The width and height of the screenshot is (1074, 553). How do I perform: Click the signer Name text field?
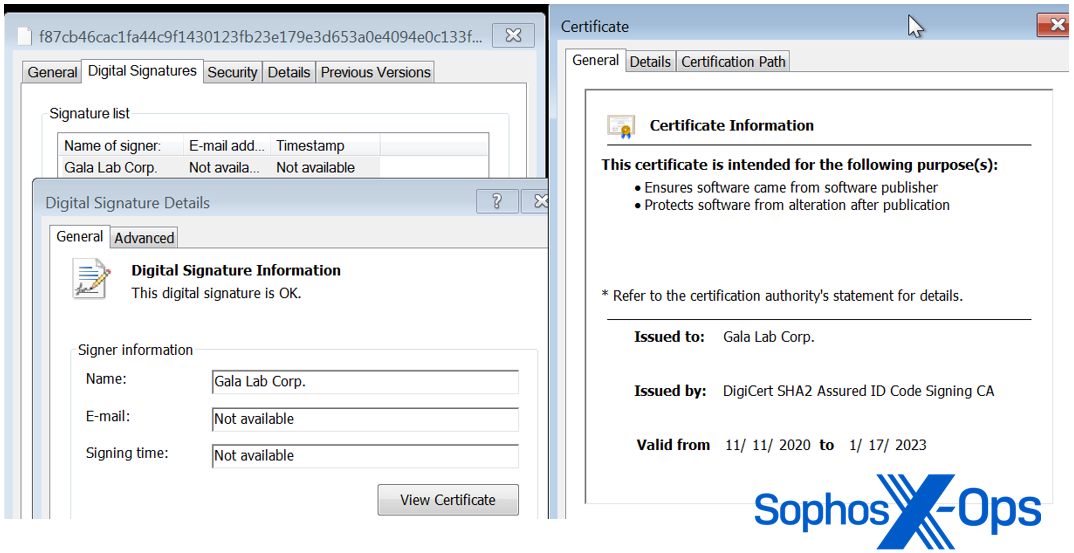365,382
